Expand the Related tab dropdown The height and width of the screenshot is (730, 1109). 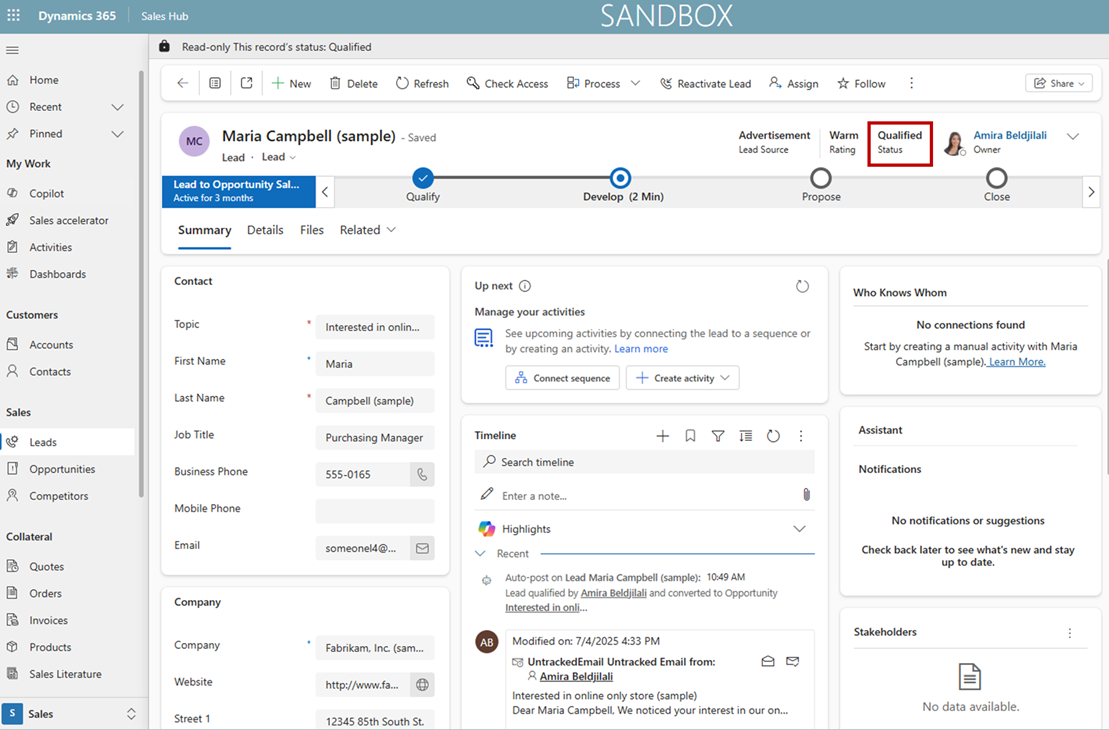368,230
